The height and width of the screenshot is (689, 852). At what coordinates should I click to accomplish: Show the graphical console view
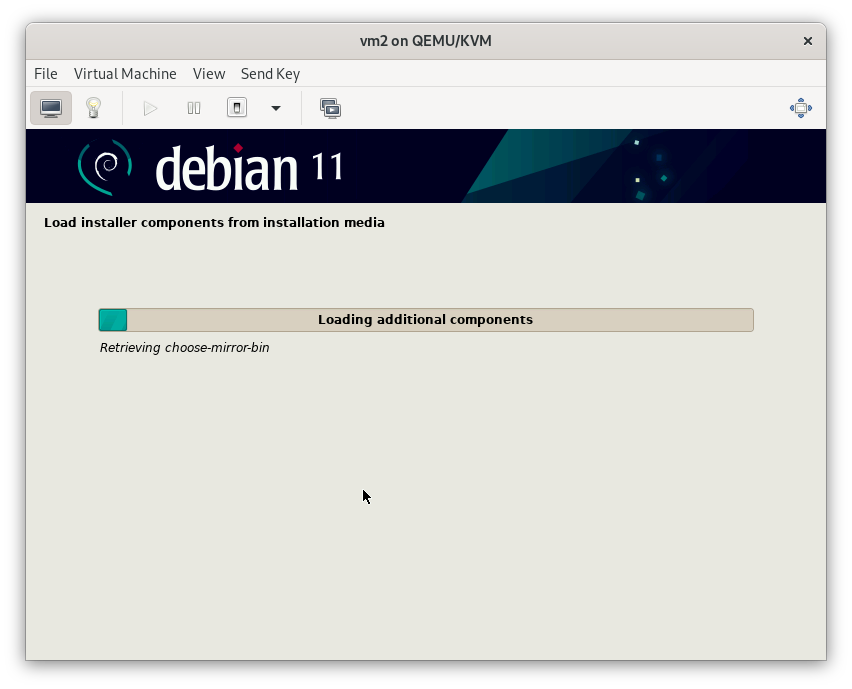51,108
